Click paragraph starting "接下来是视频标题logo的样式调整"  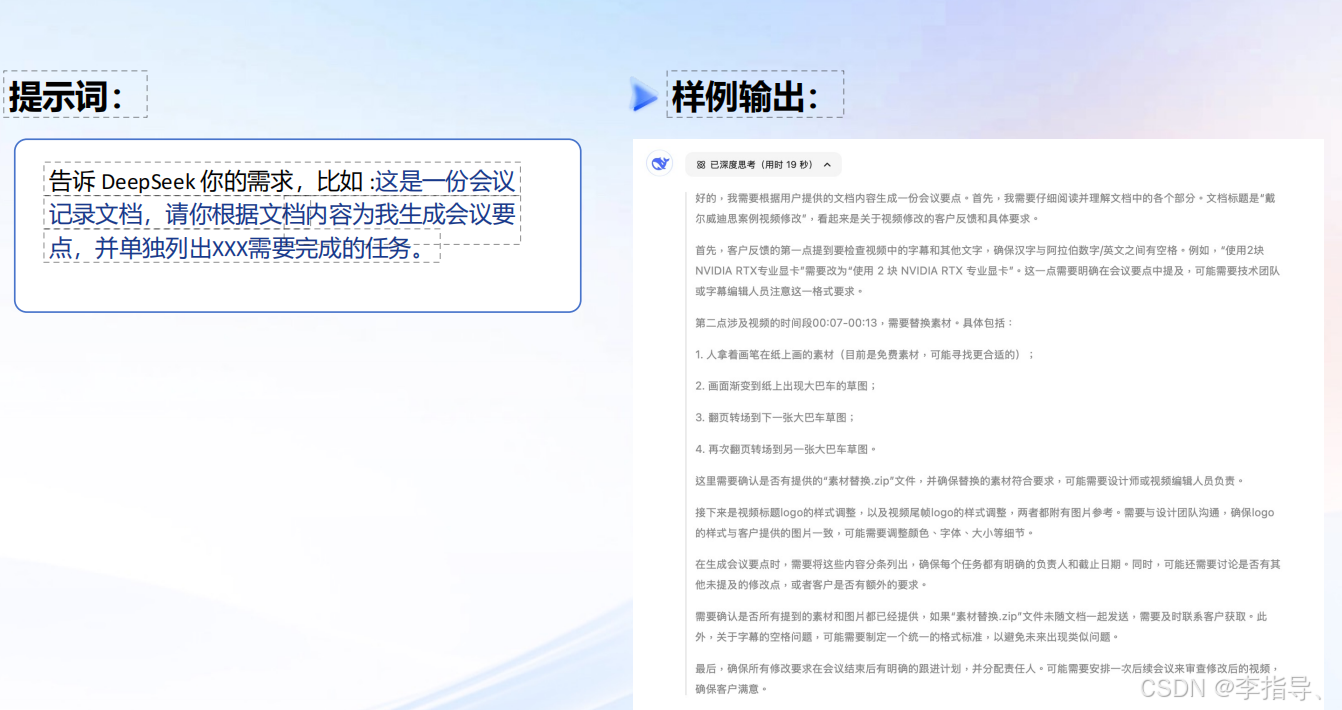pos(985,522)
